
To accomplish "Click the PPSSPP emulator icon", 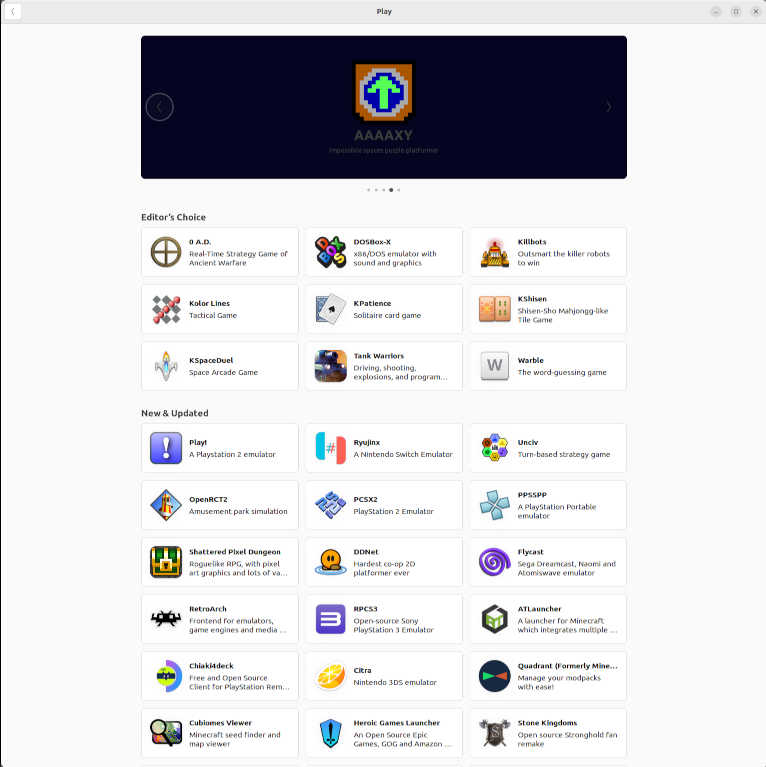I will [x=494, y=505].
